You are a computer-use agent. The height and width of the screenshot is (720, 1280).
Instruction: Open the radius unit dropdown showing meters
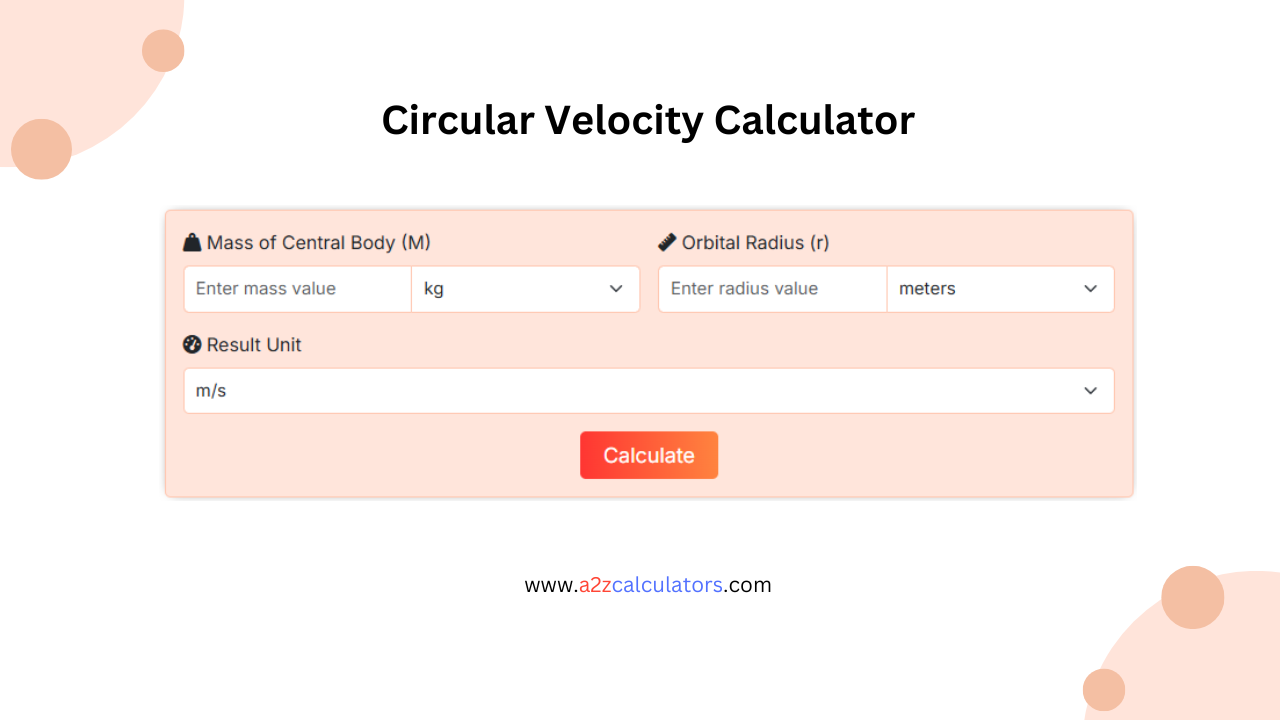1000,289
